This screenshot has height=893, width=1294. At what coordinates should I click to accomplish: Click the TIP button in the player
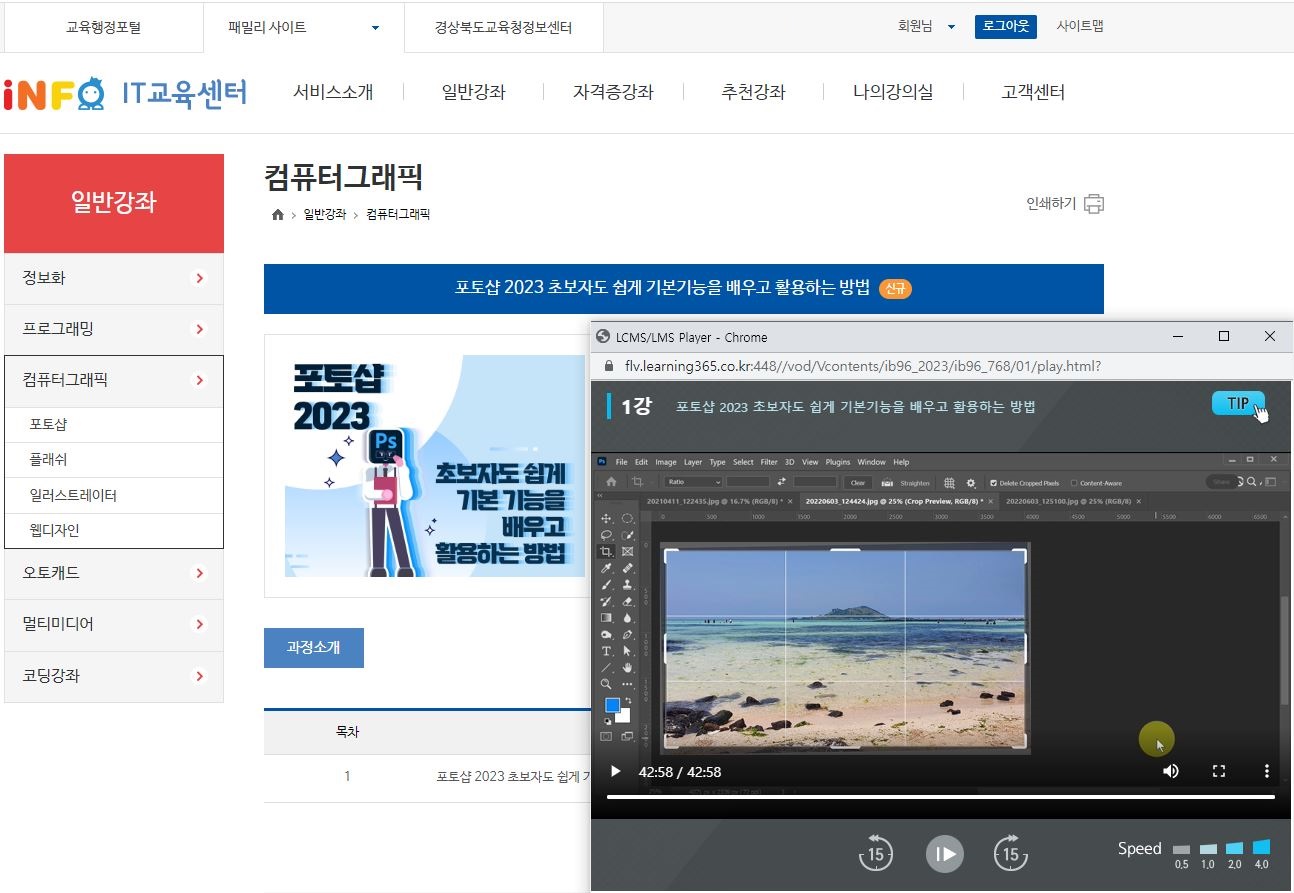coord(1238,404)
